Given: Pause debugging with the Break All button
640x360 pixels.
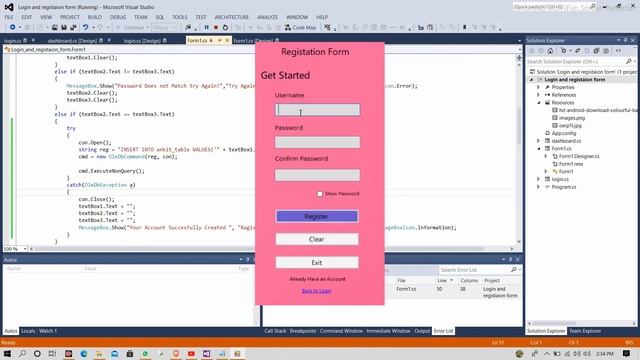Looking at the screenshot, I should pos(207,27).
